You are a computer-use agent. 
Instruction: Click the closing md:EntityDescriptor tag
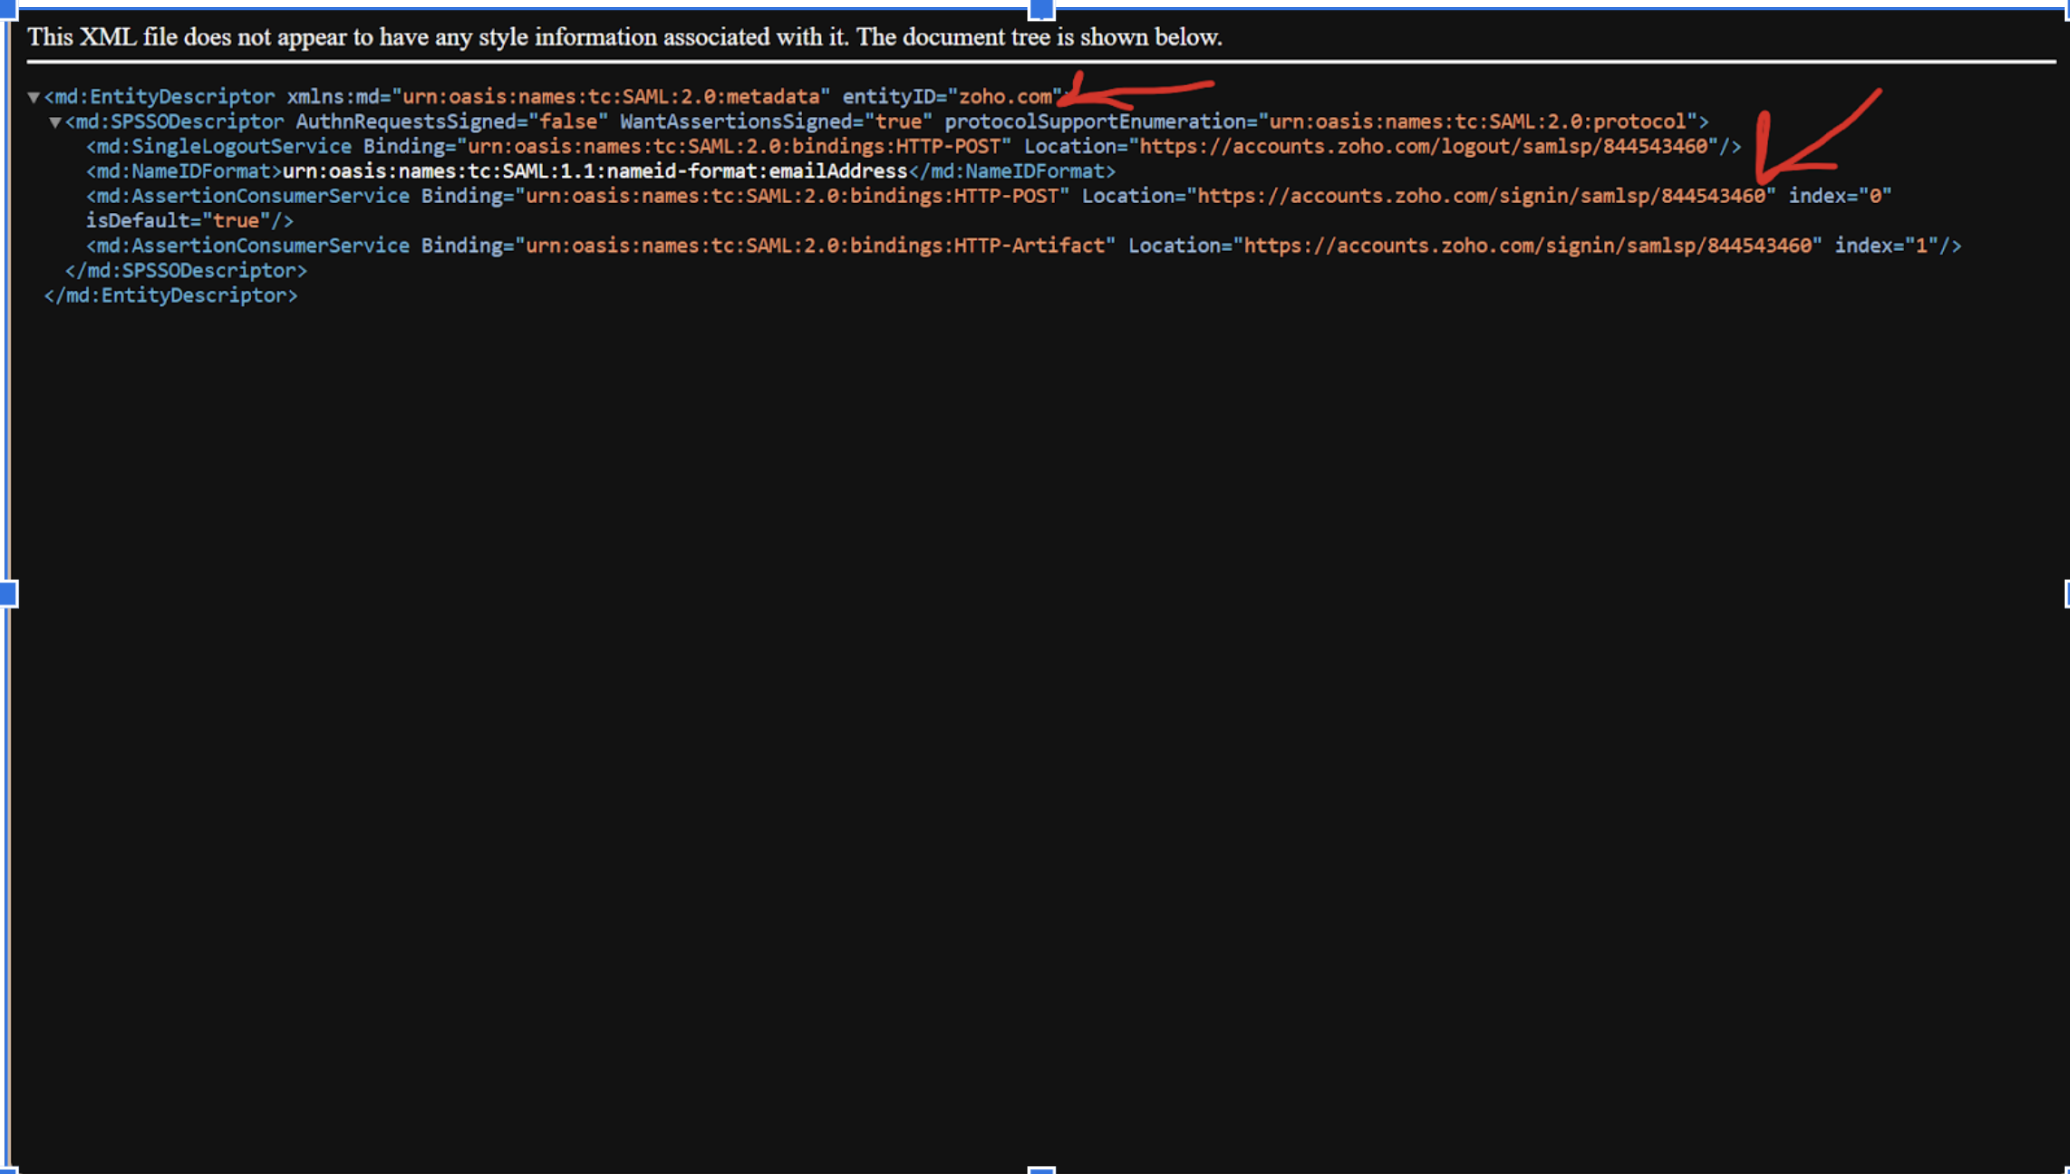click(x=171, y=296)
